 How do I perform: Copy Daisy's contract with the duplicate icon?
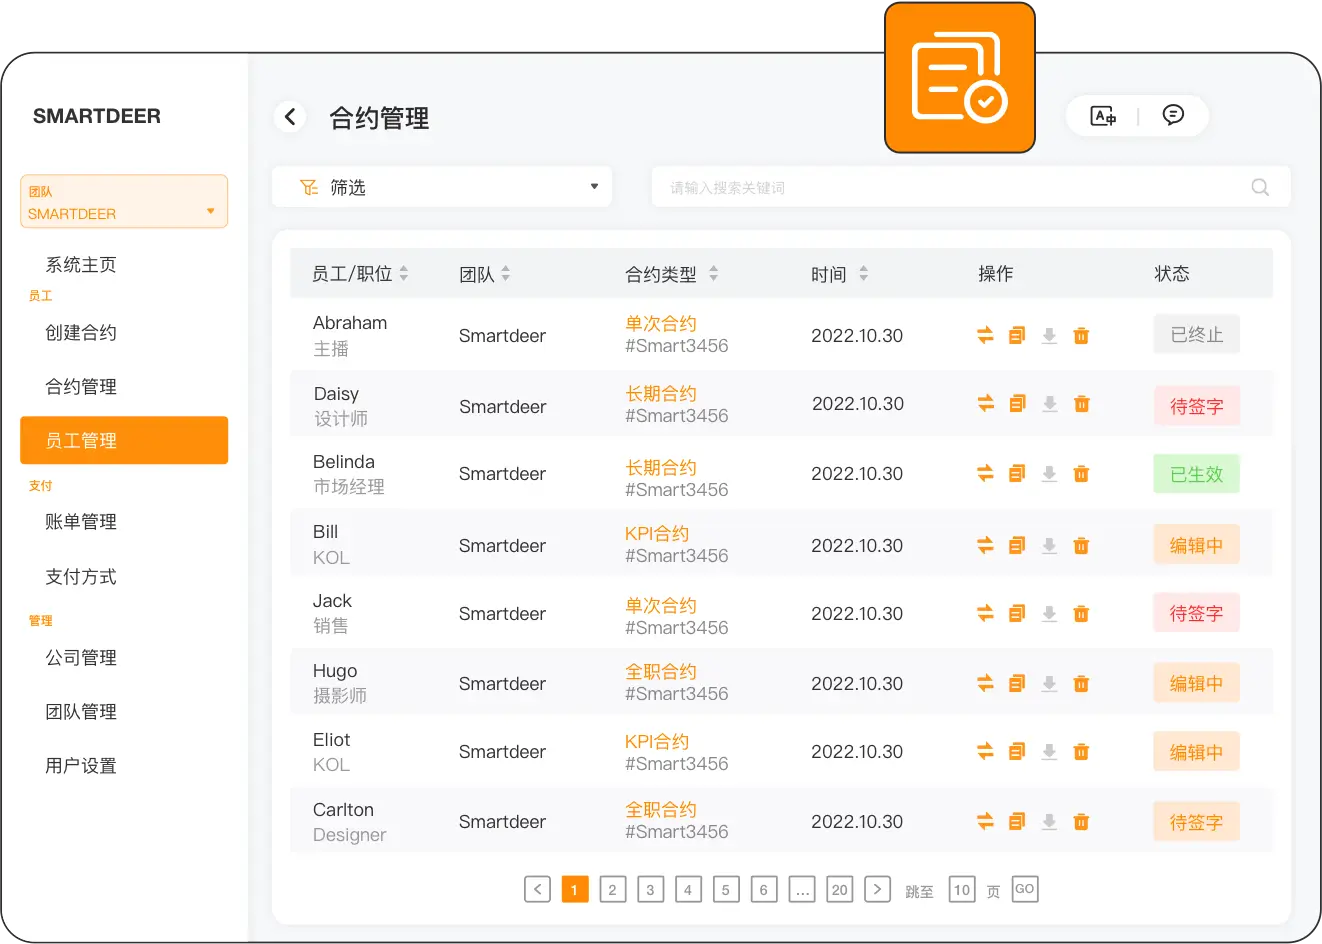pyautogui.click(x=1017, y=403)
